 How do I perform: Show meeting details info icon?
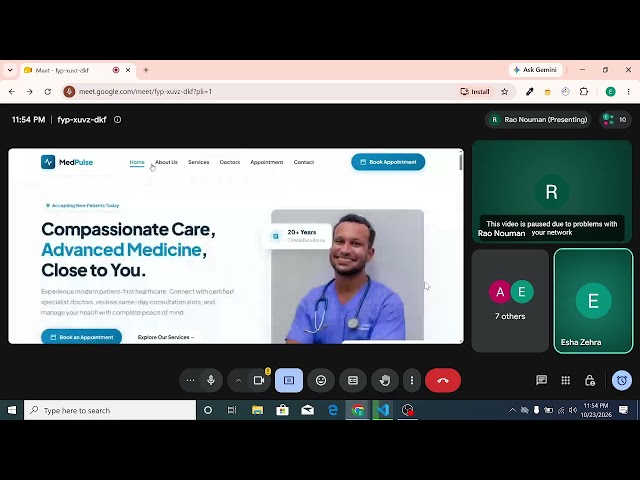coord(118,120)
